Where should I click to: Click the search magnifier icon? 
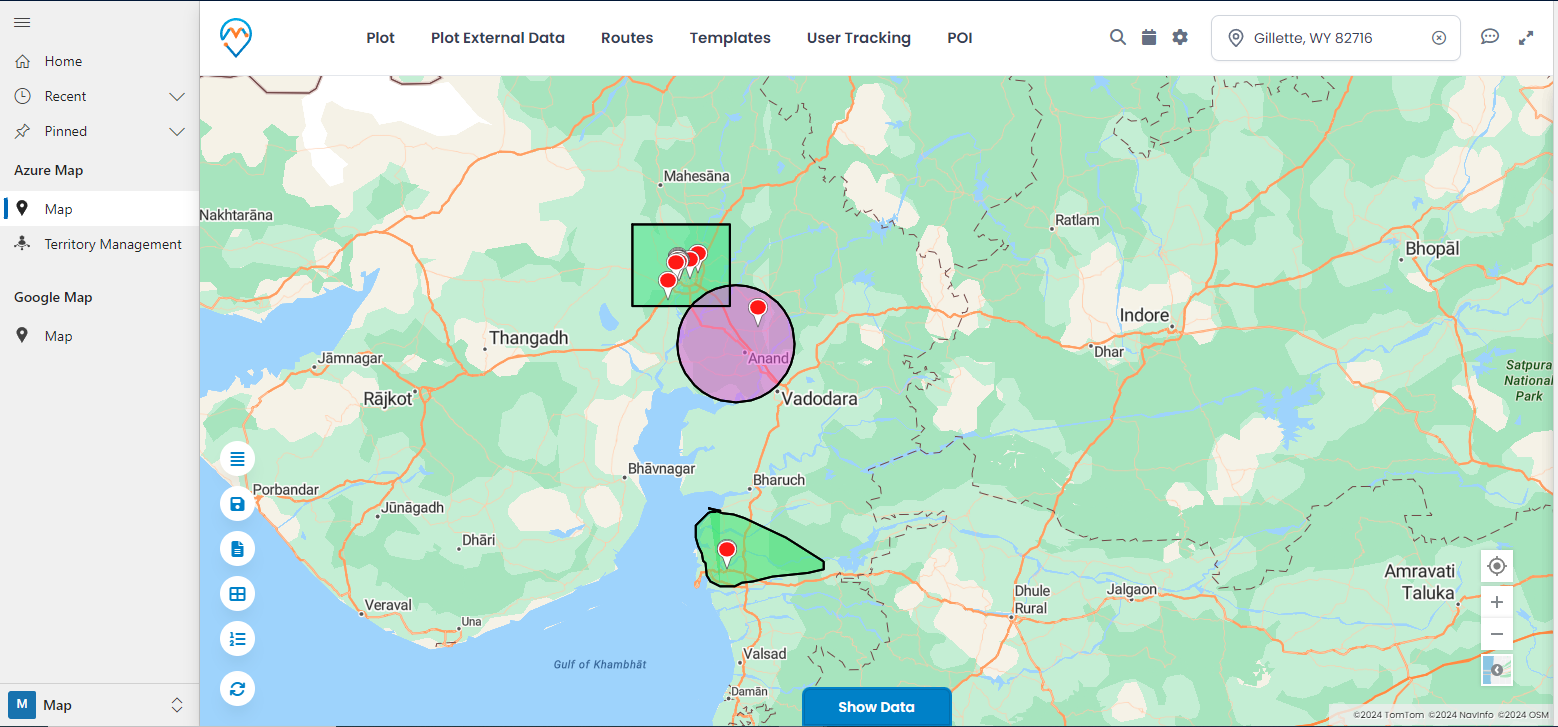(x=1118, y=37)
